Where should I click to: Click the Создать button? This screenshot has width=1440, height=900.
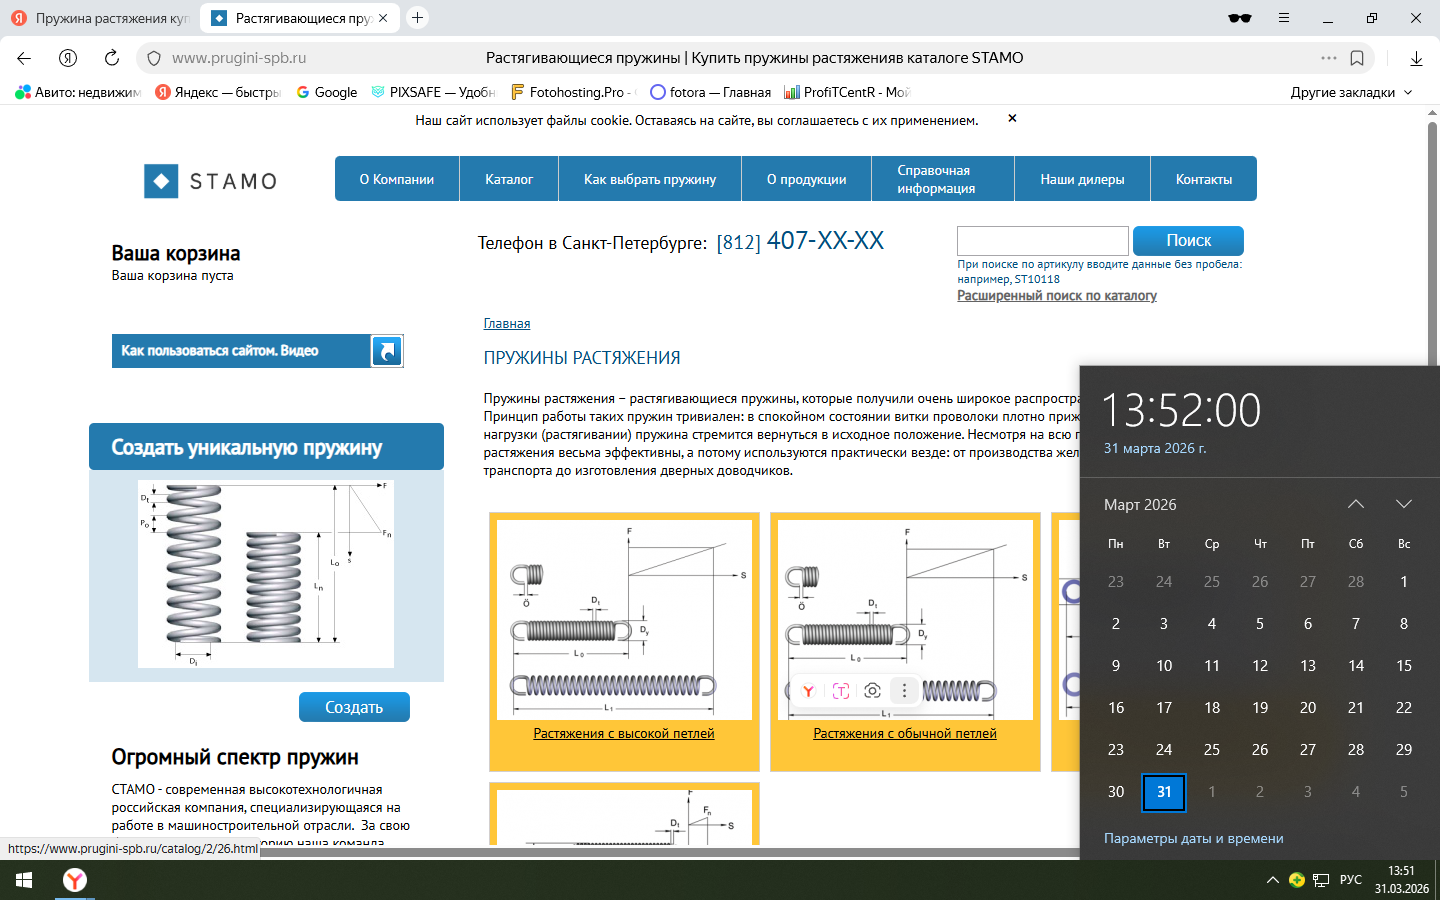[x=354, y=707]
